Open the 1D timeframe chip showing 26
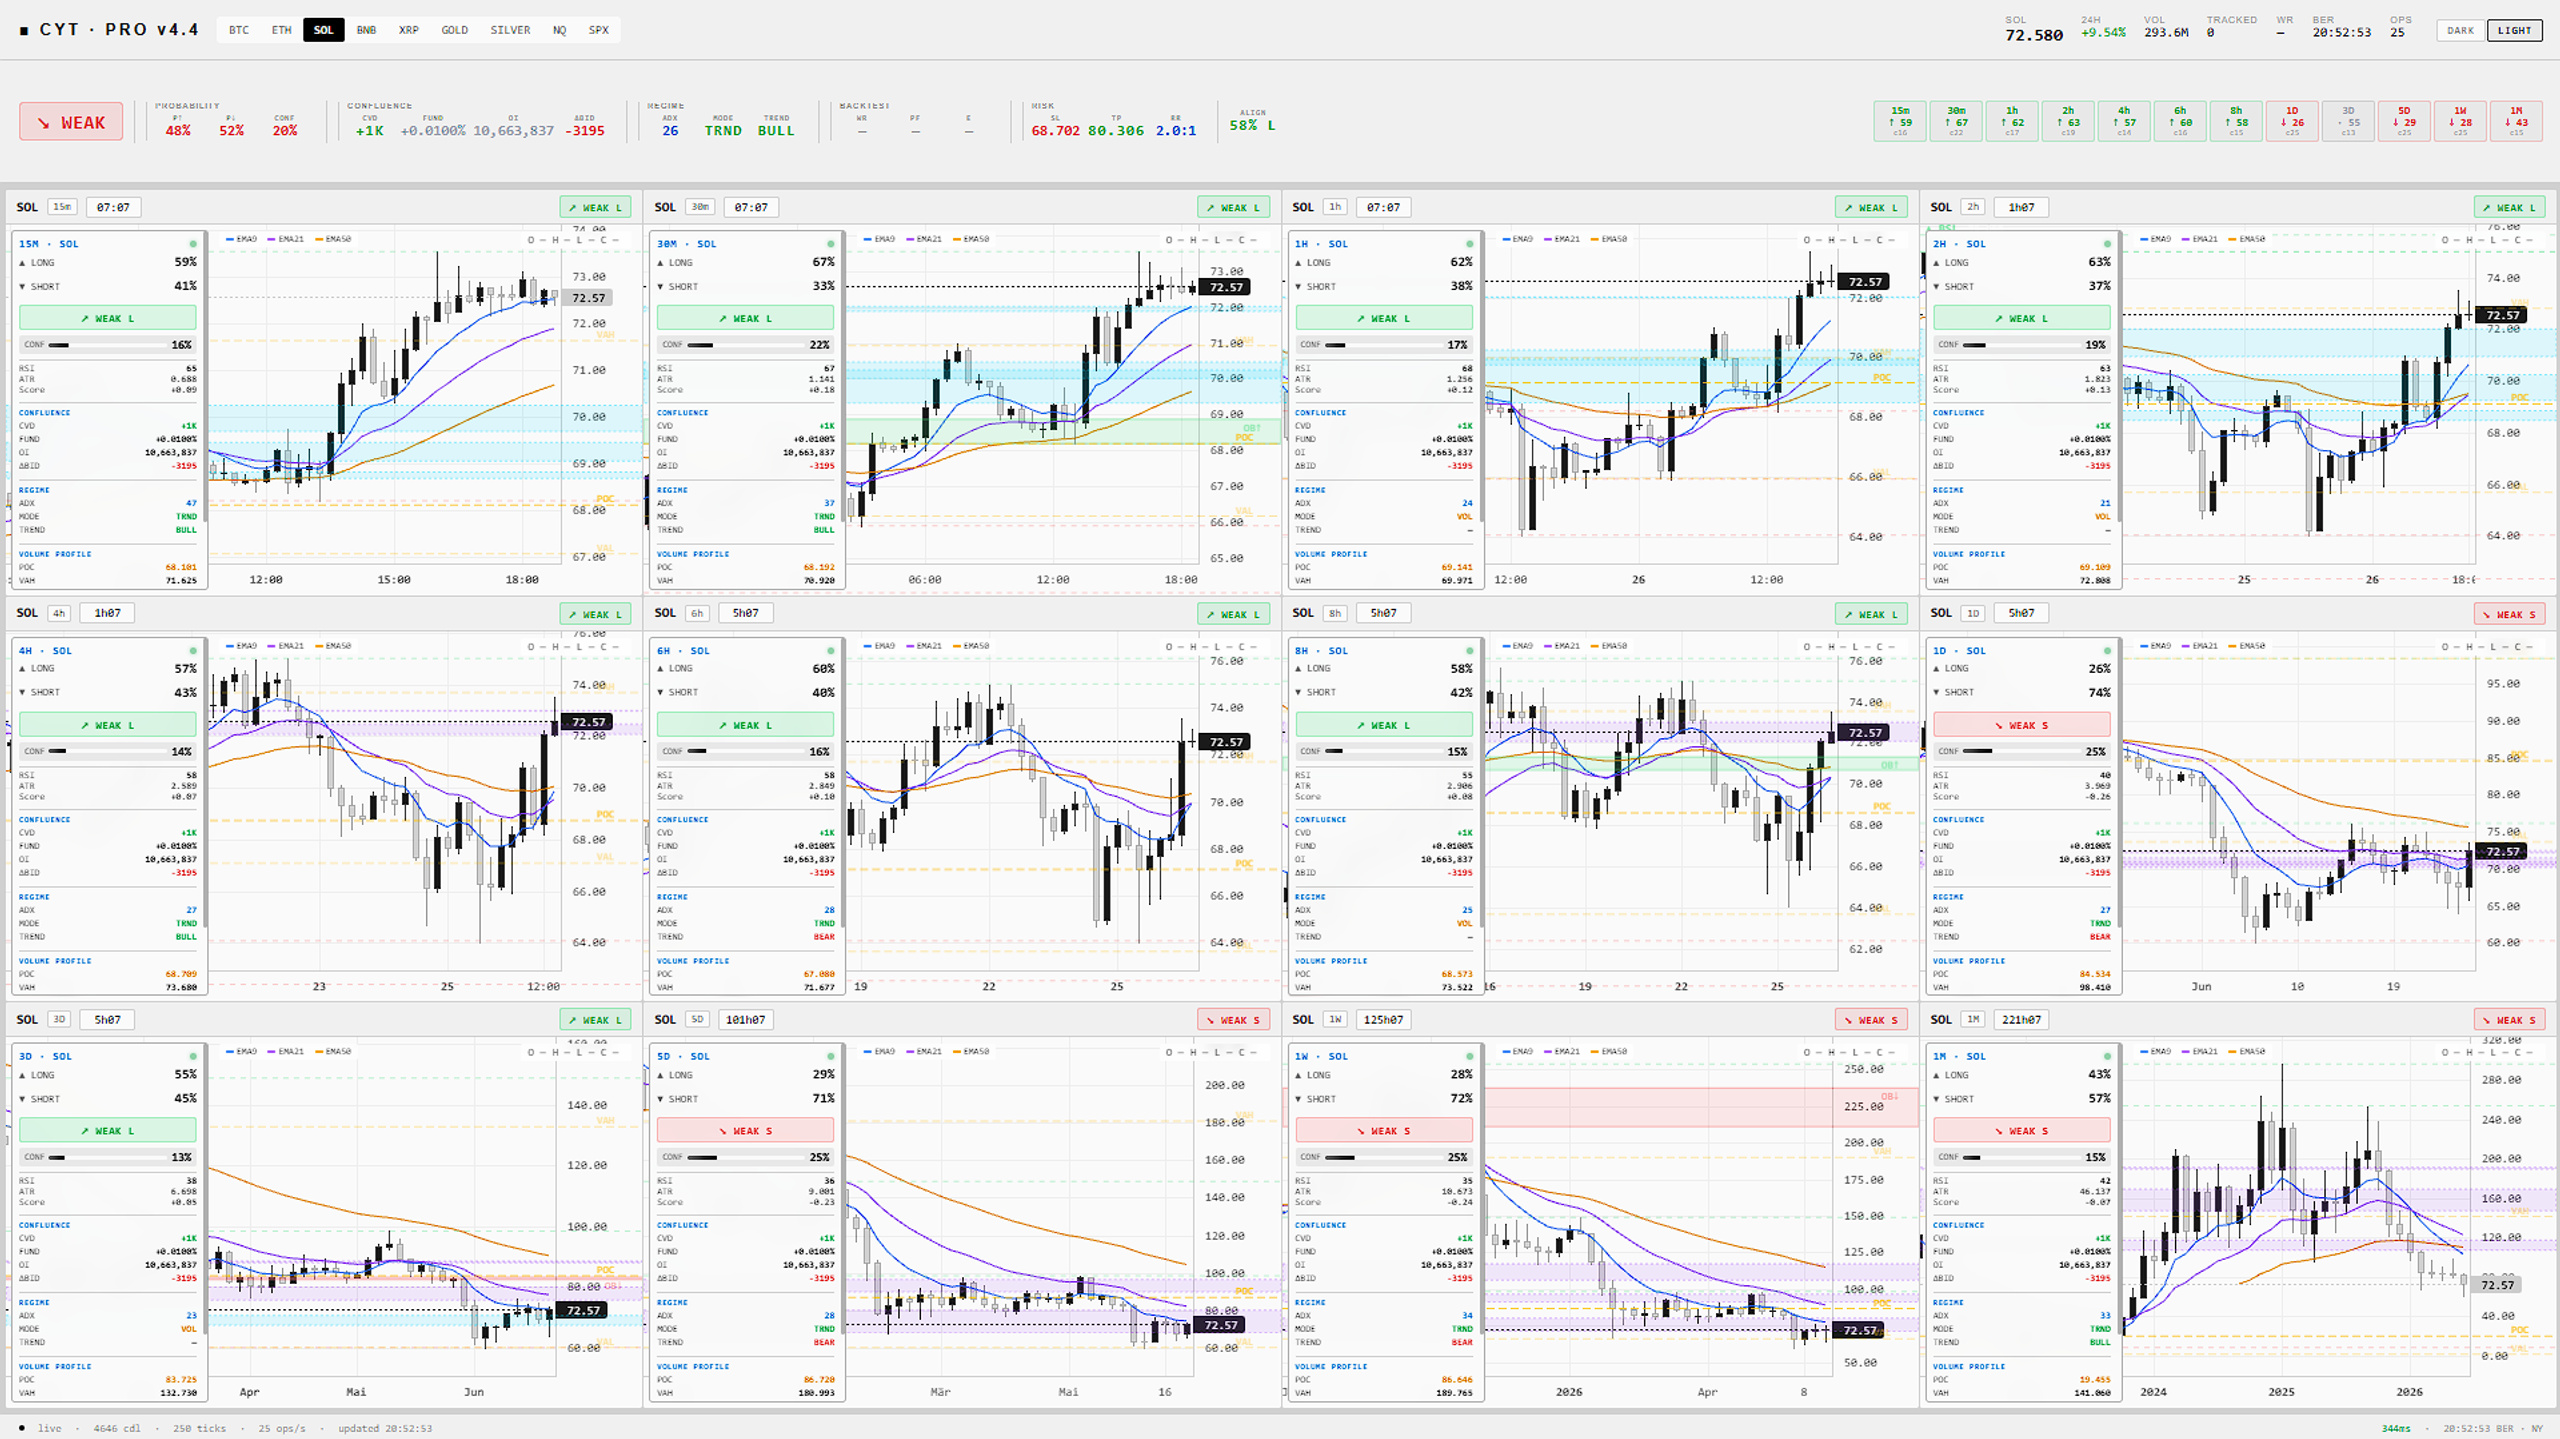2560x1439 pixels. point(2291,122)
